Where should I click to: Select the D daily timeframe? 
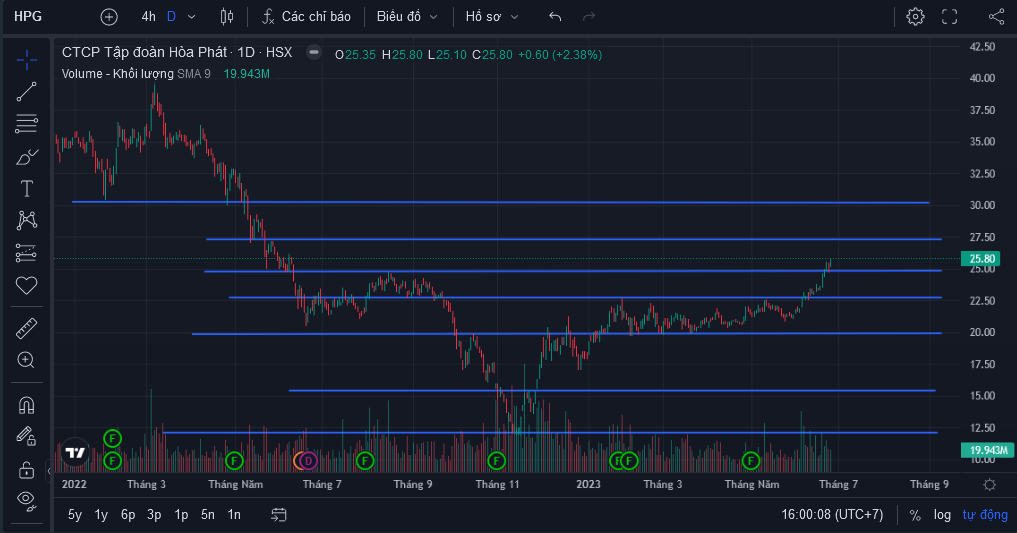click(x=171, y=17)
